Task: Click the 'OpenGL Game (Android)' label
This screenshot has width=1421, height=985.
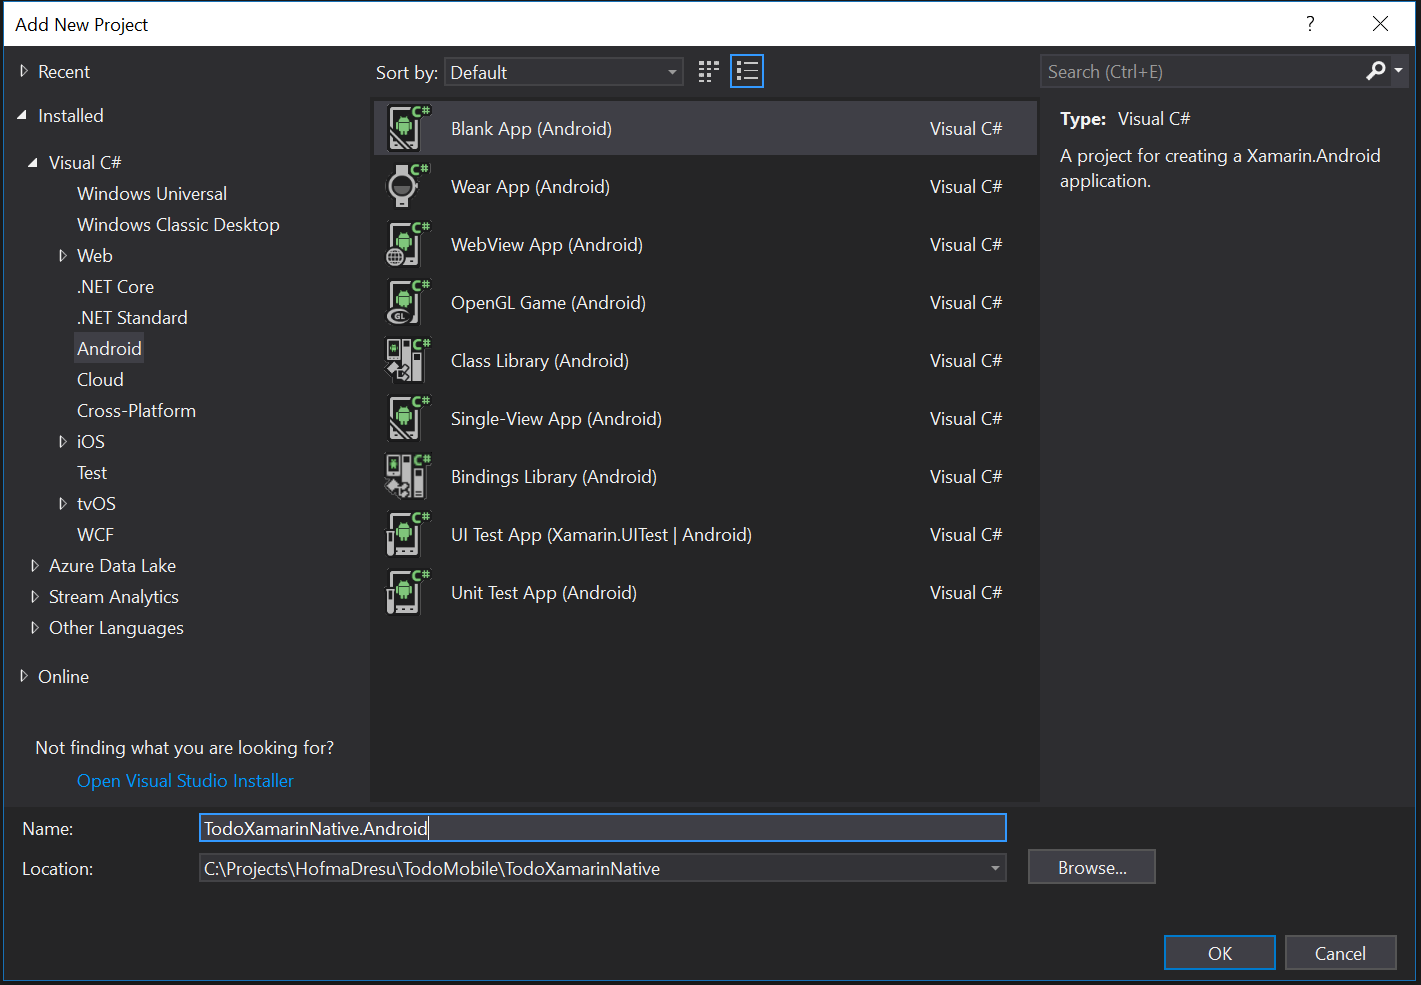Action: (x=548, y=303)
